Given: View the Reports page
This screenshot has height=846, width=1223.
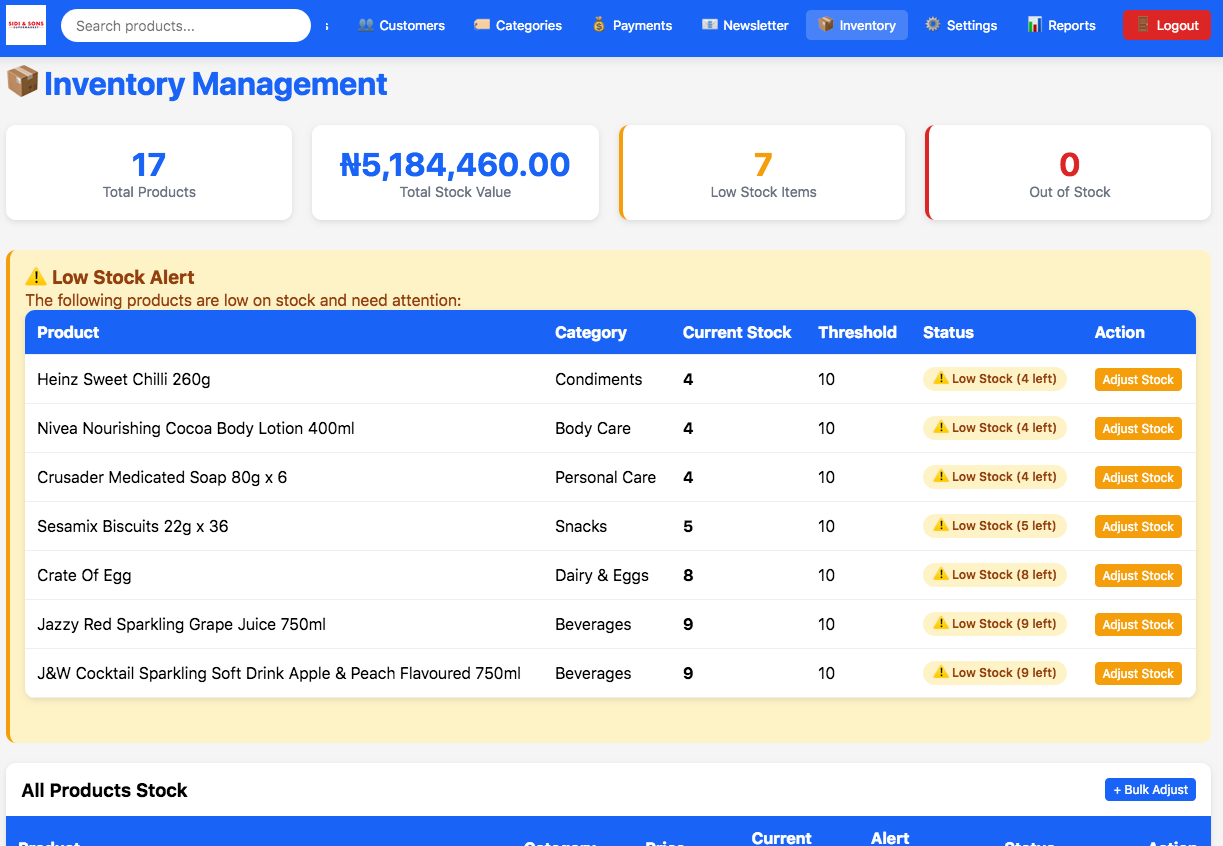Looking at the screenshot, I should tap(1062, 25).
